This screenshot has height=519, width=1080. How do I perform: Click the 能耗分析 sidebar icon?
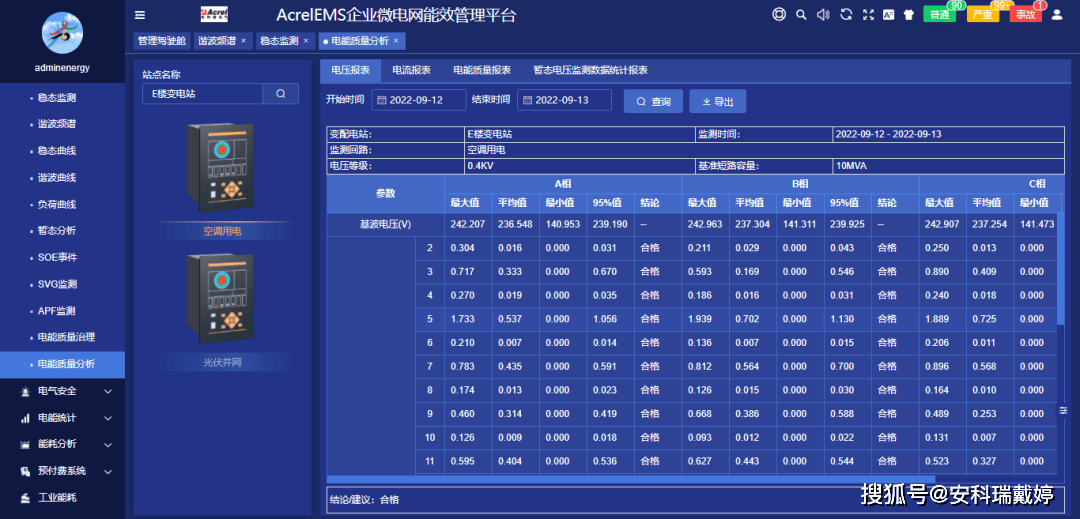[25, 444]
